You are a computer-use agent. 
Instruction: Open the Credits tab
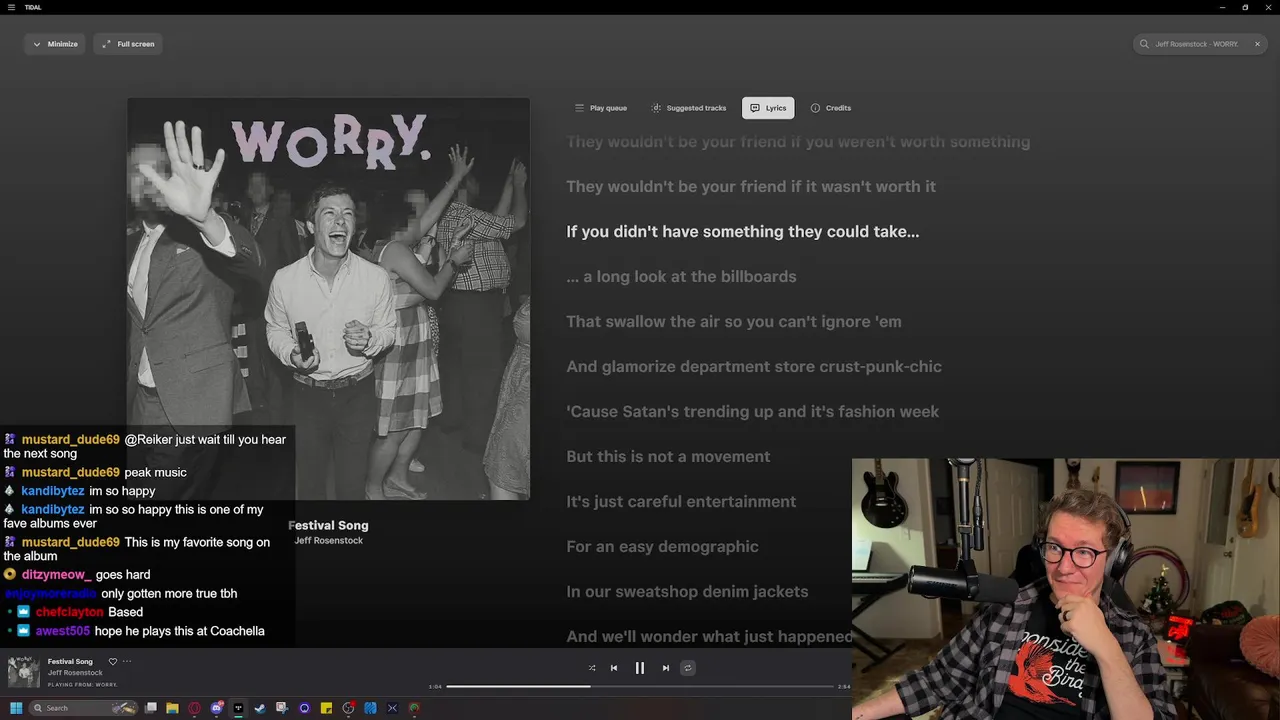831,108
